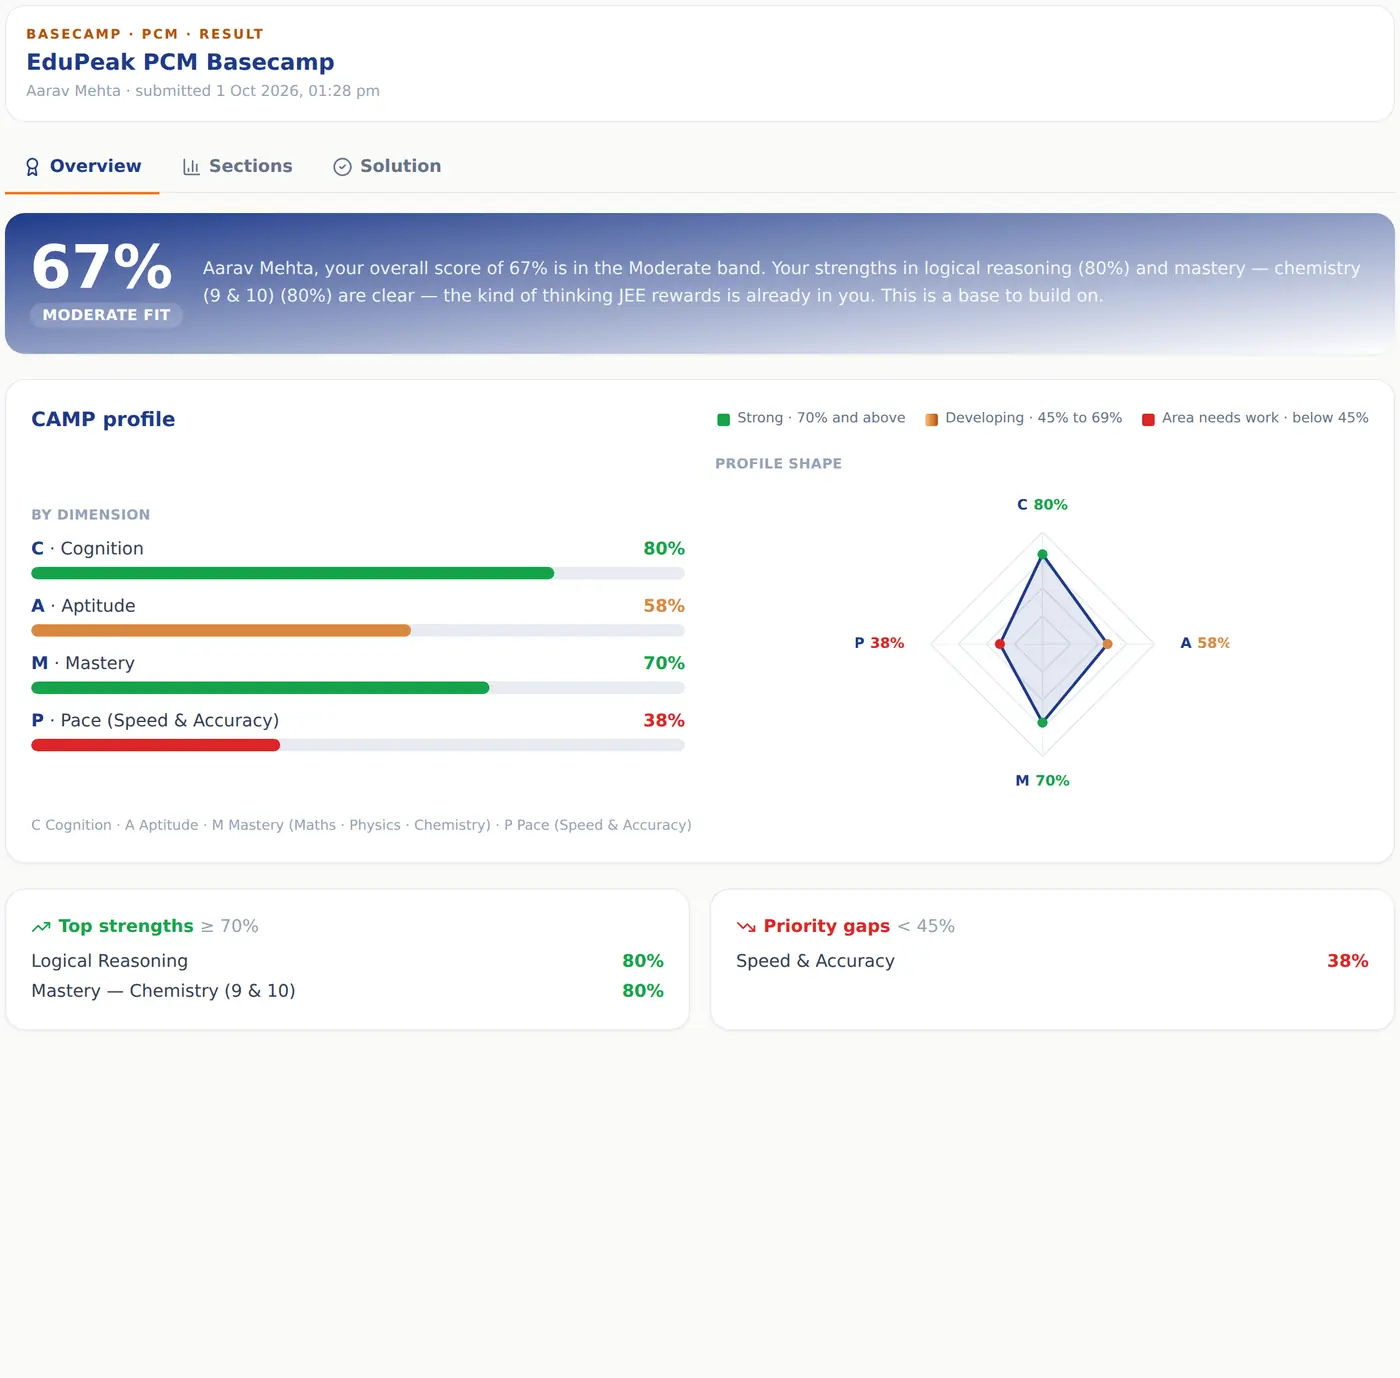Click the green C point on radar chart

(x=1043, y=554)
